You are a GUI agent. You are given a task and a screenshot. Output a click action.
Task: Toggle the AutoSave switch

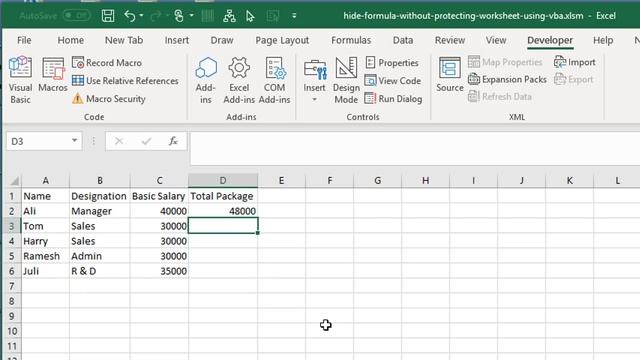pyautogui.click(x=77, y=16)
